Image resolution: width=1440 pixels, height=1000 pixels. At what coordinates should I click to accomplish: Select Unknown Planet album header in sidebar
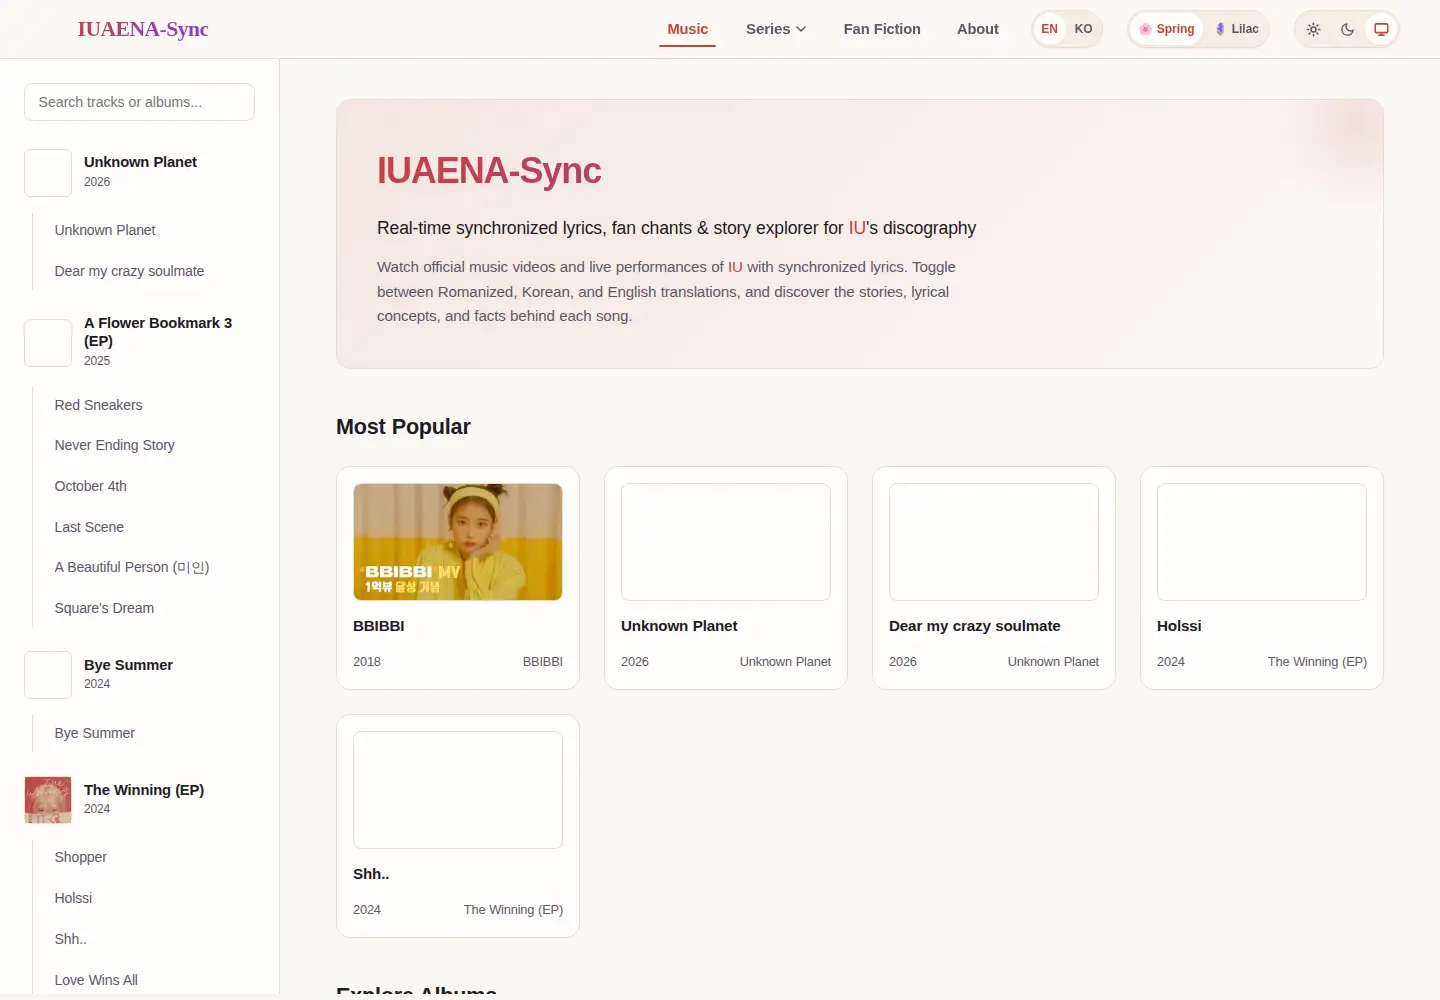coord(139,172)
